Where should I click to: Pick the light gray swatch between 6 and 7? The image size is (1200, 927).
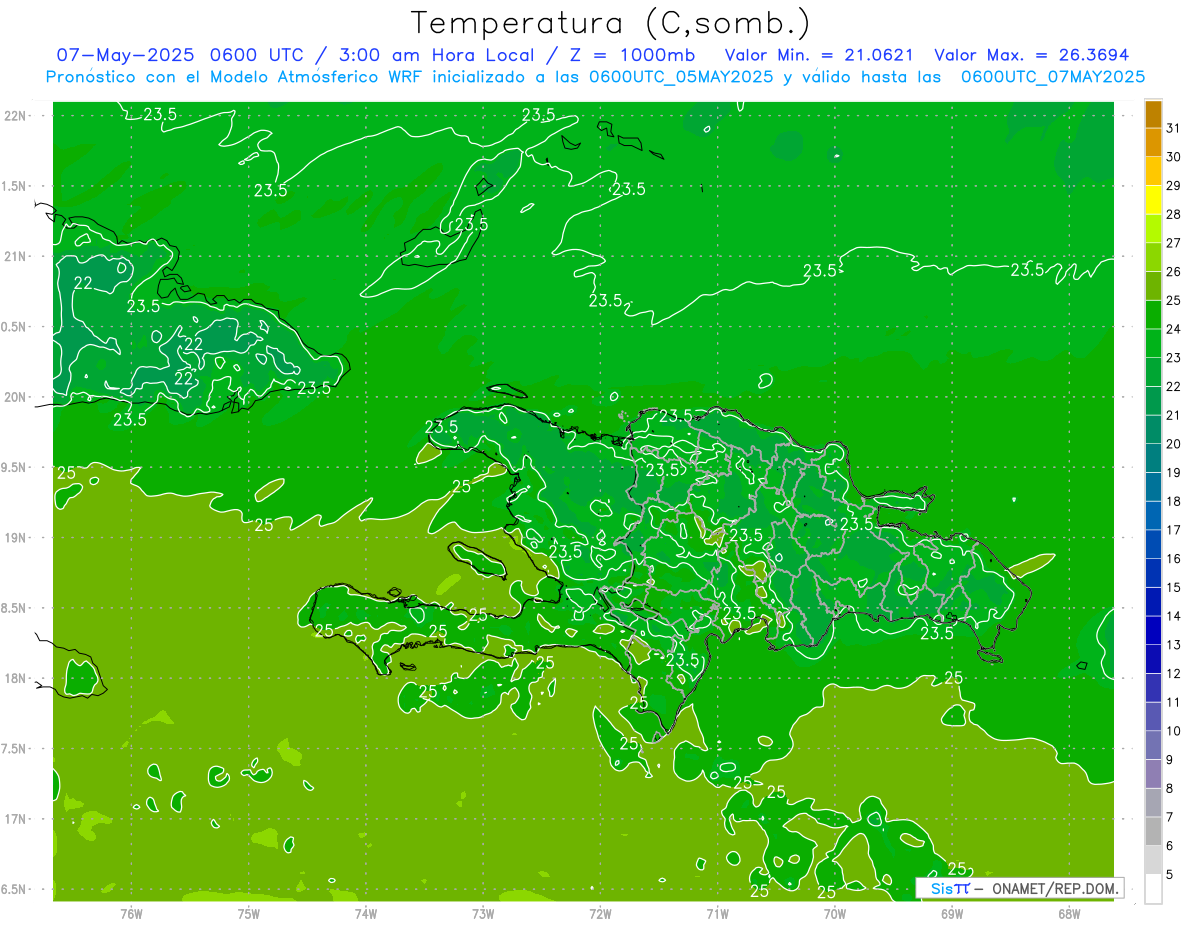[x=1153, y=831]
